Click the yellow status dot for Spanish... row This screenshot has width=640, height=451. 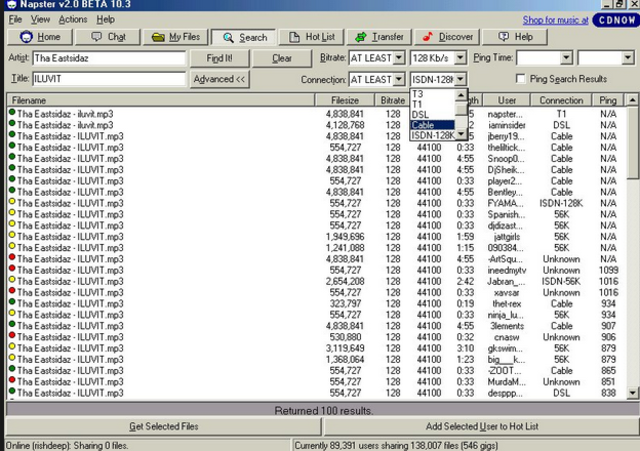point(12,212)
